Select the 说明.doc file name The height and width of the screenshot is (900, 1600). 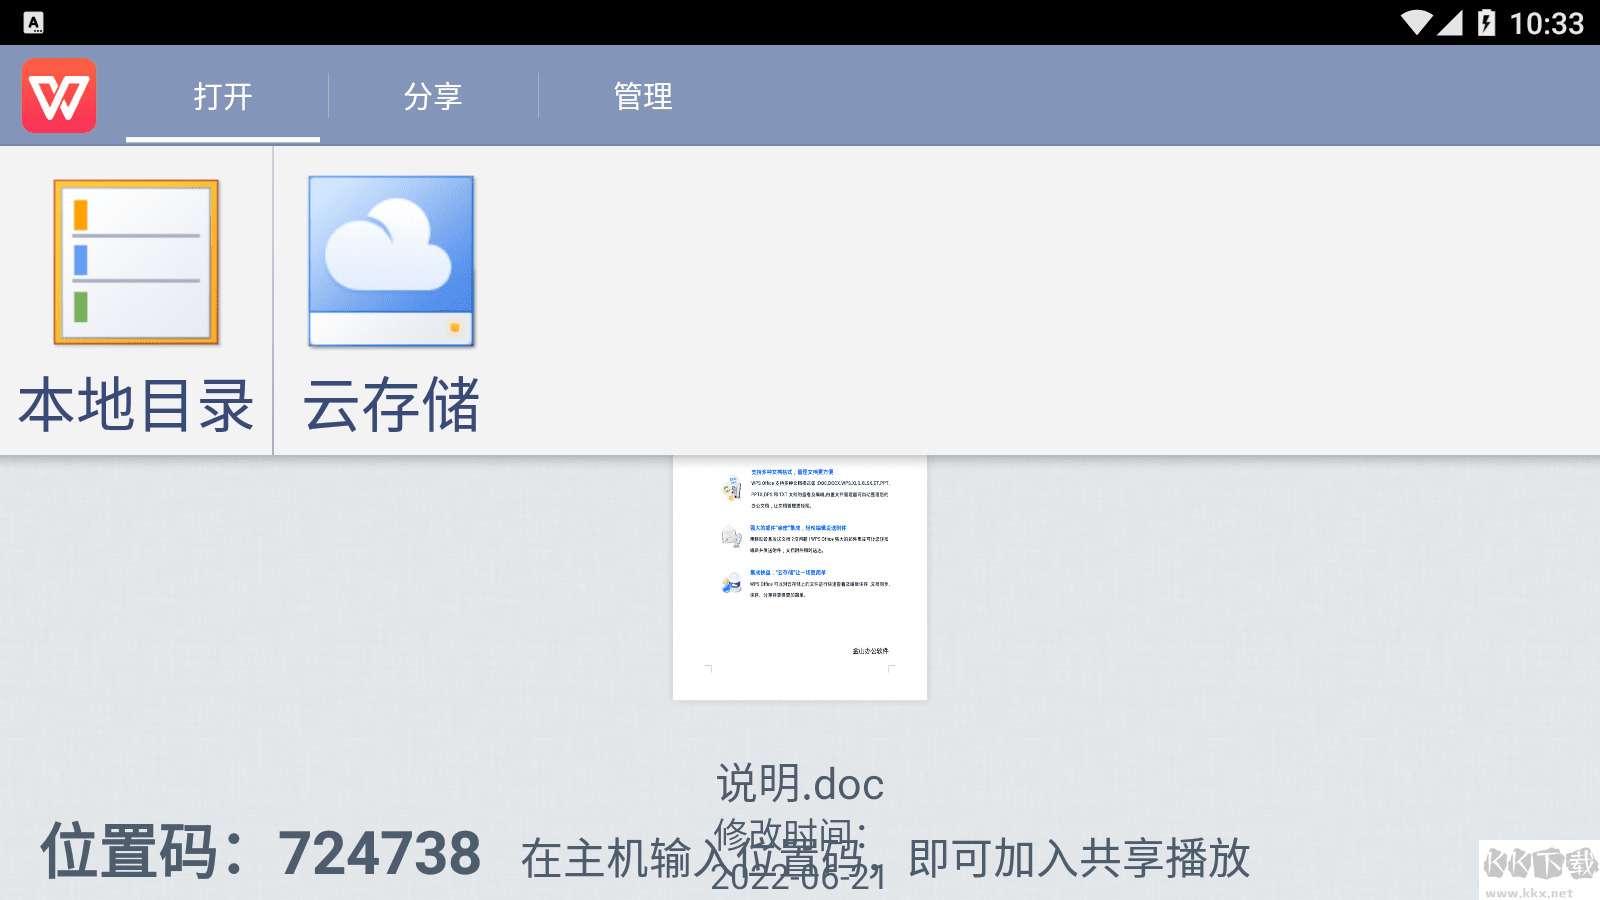click(800, 784)
